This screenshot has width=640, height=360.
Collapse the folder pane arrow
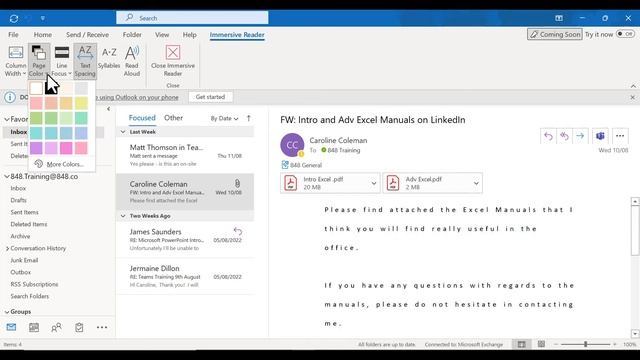(108, 109)
